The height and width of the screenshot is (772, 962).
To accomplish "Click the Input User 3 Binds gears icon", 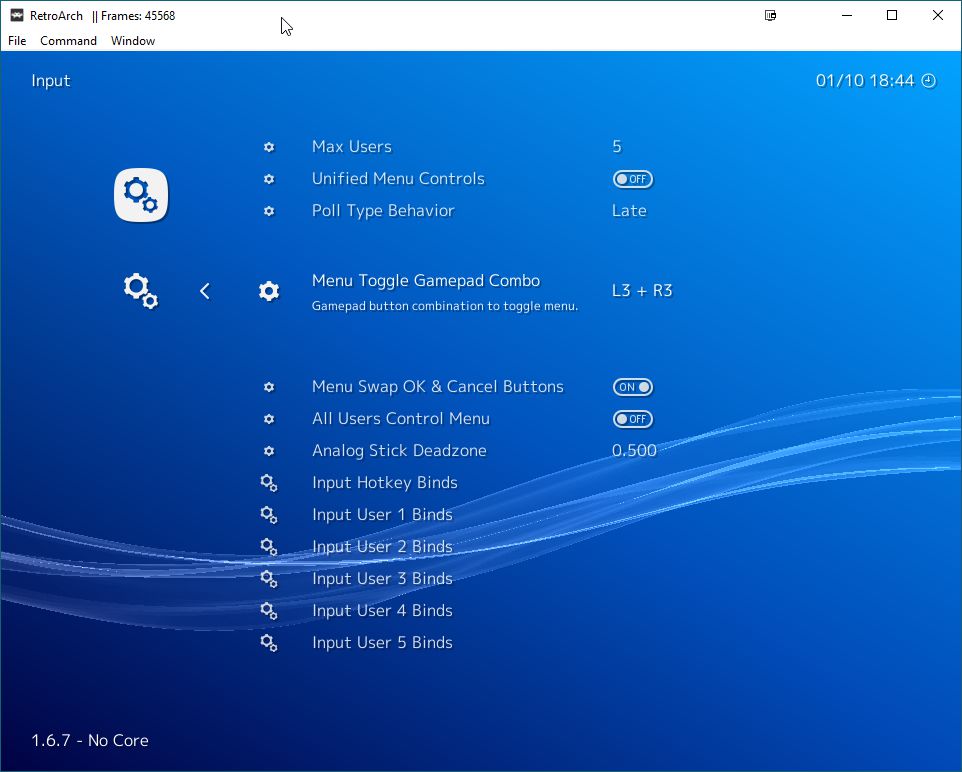I will click(268, 579).
